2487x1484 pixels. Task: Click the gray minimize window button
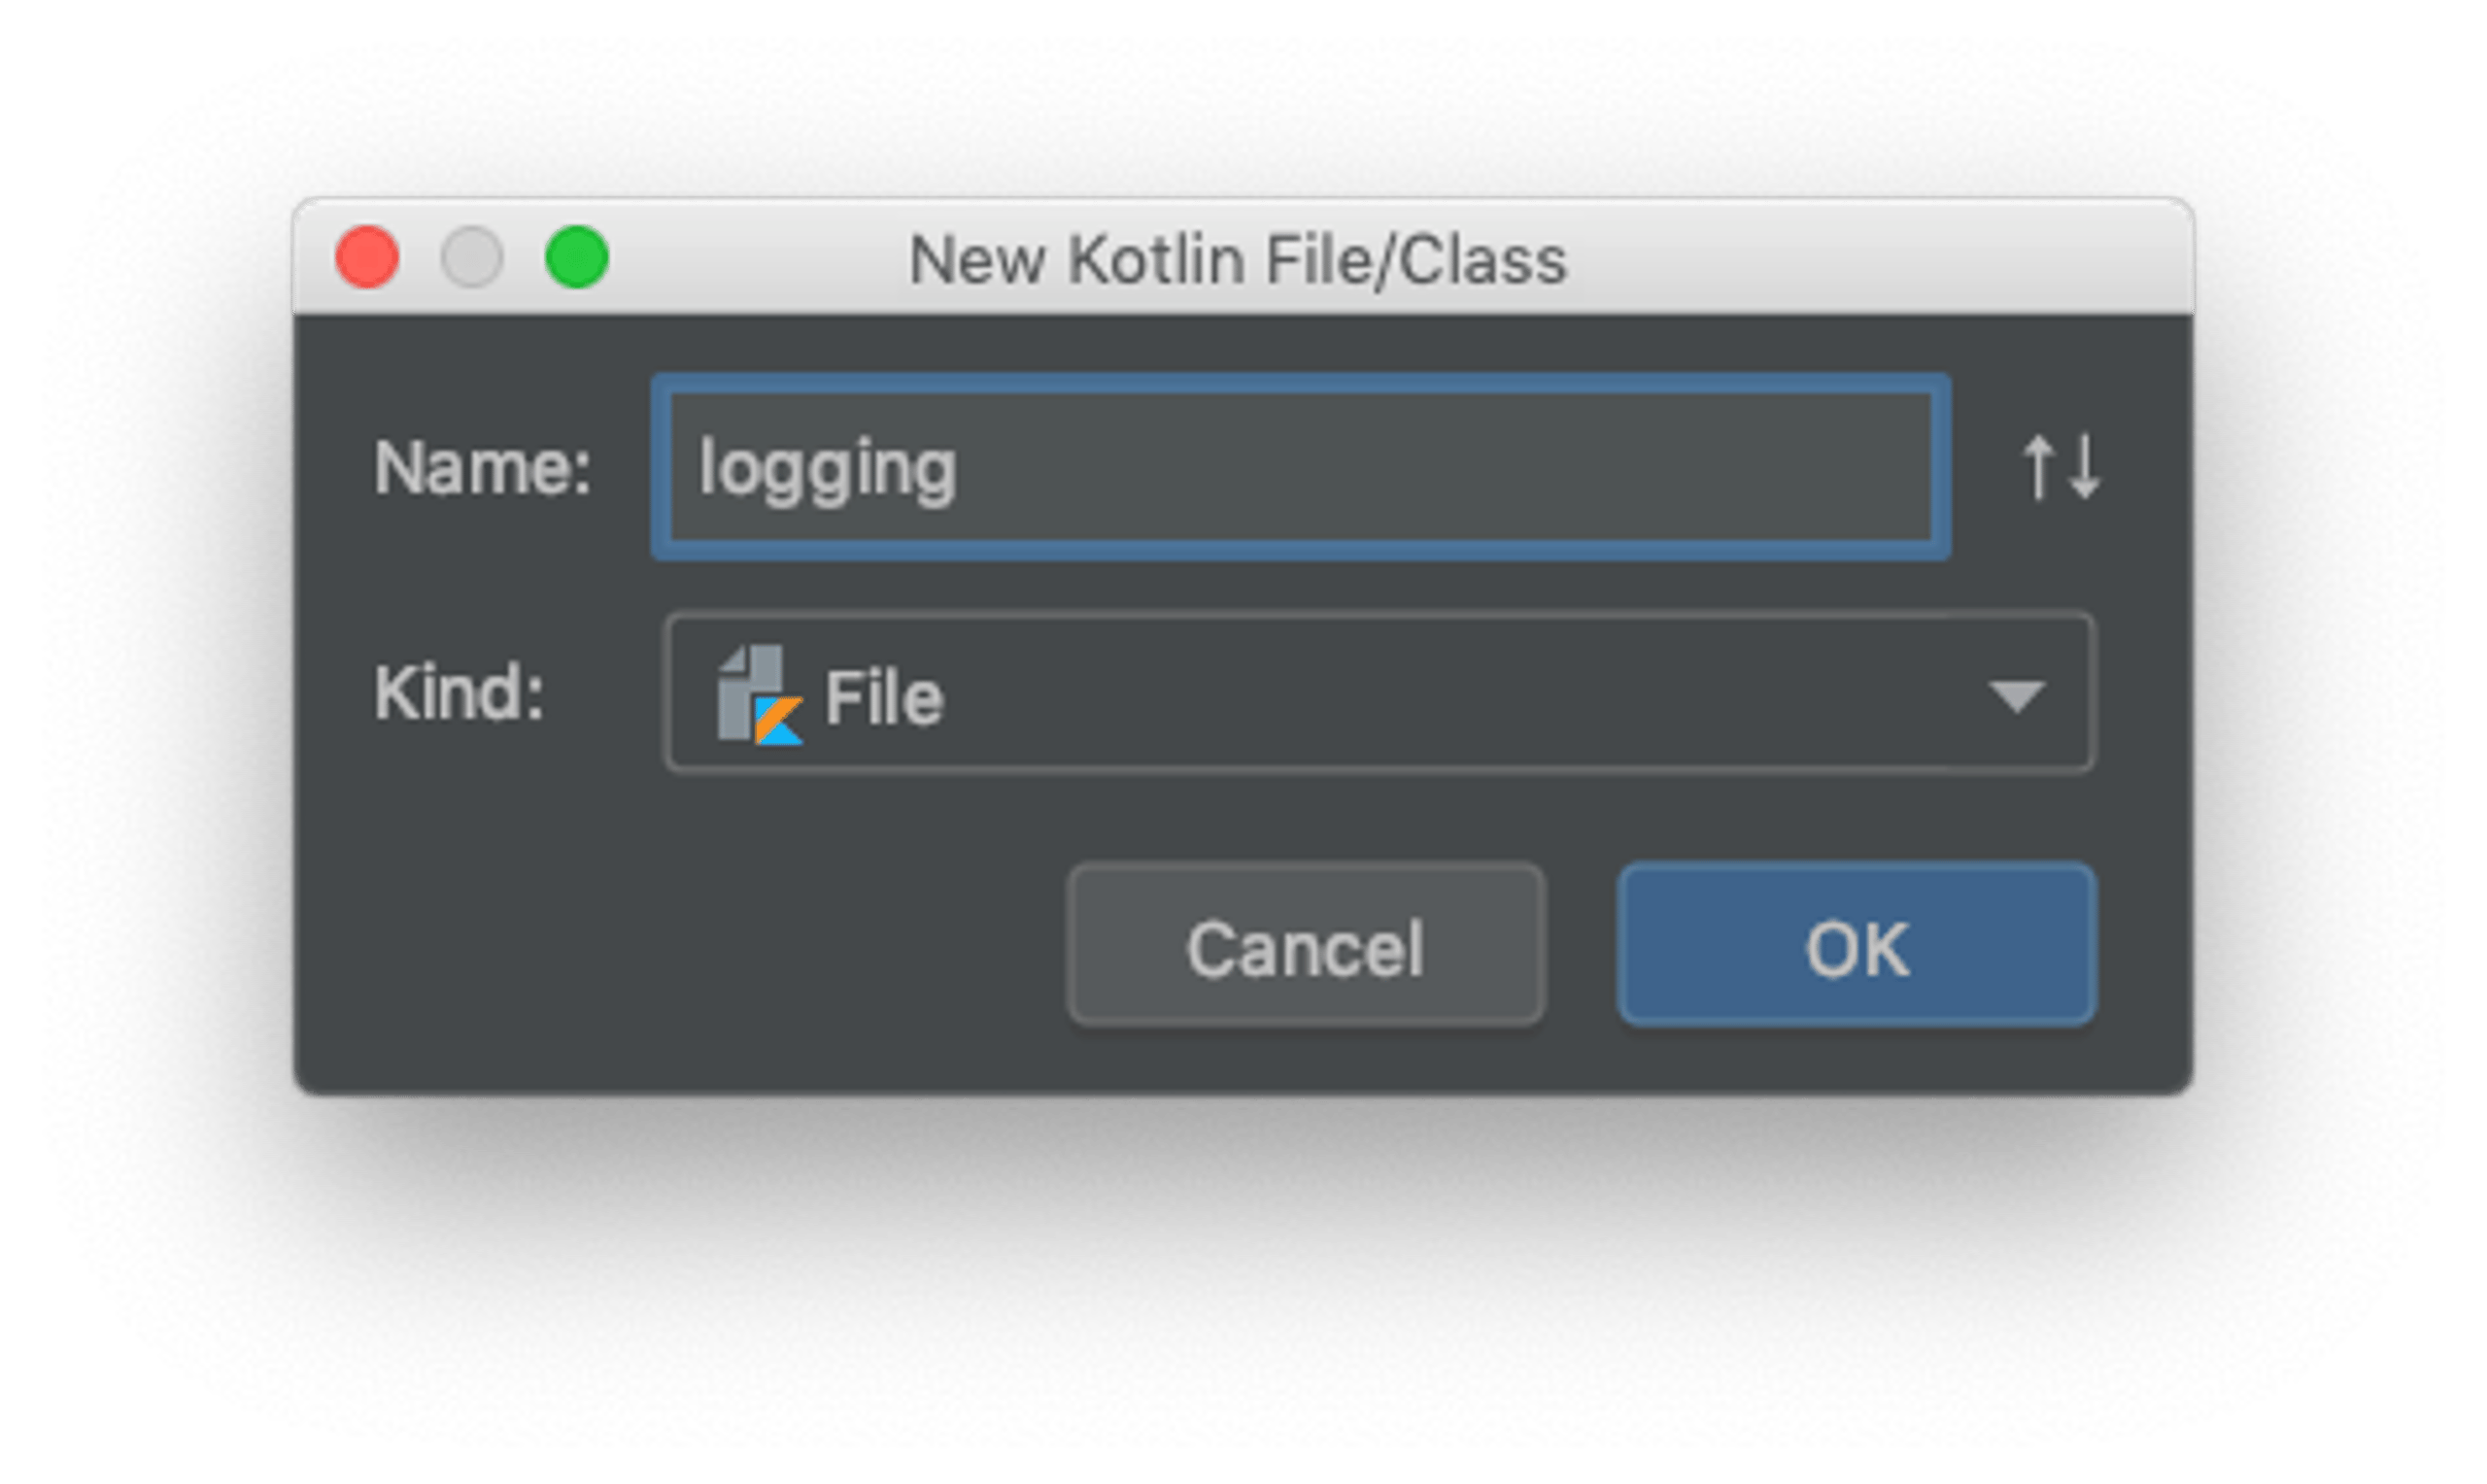pos(472,257)
